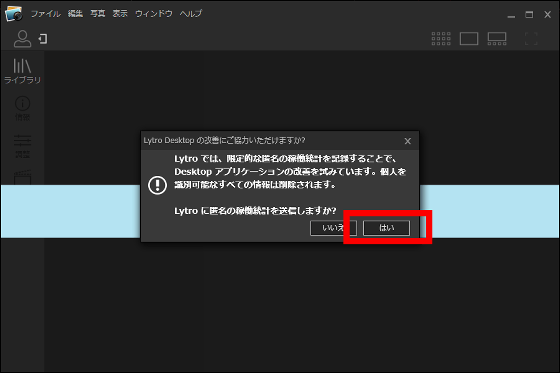Image resolution: width=560 pixels, height=373 pixels.
Task: Click the warning exclamation icon in dialog
Action: (157, 185)
